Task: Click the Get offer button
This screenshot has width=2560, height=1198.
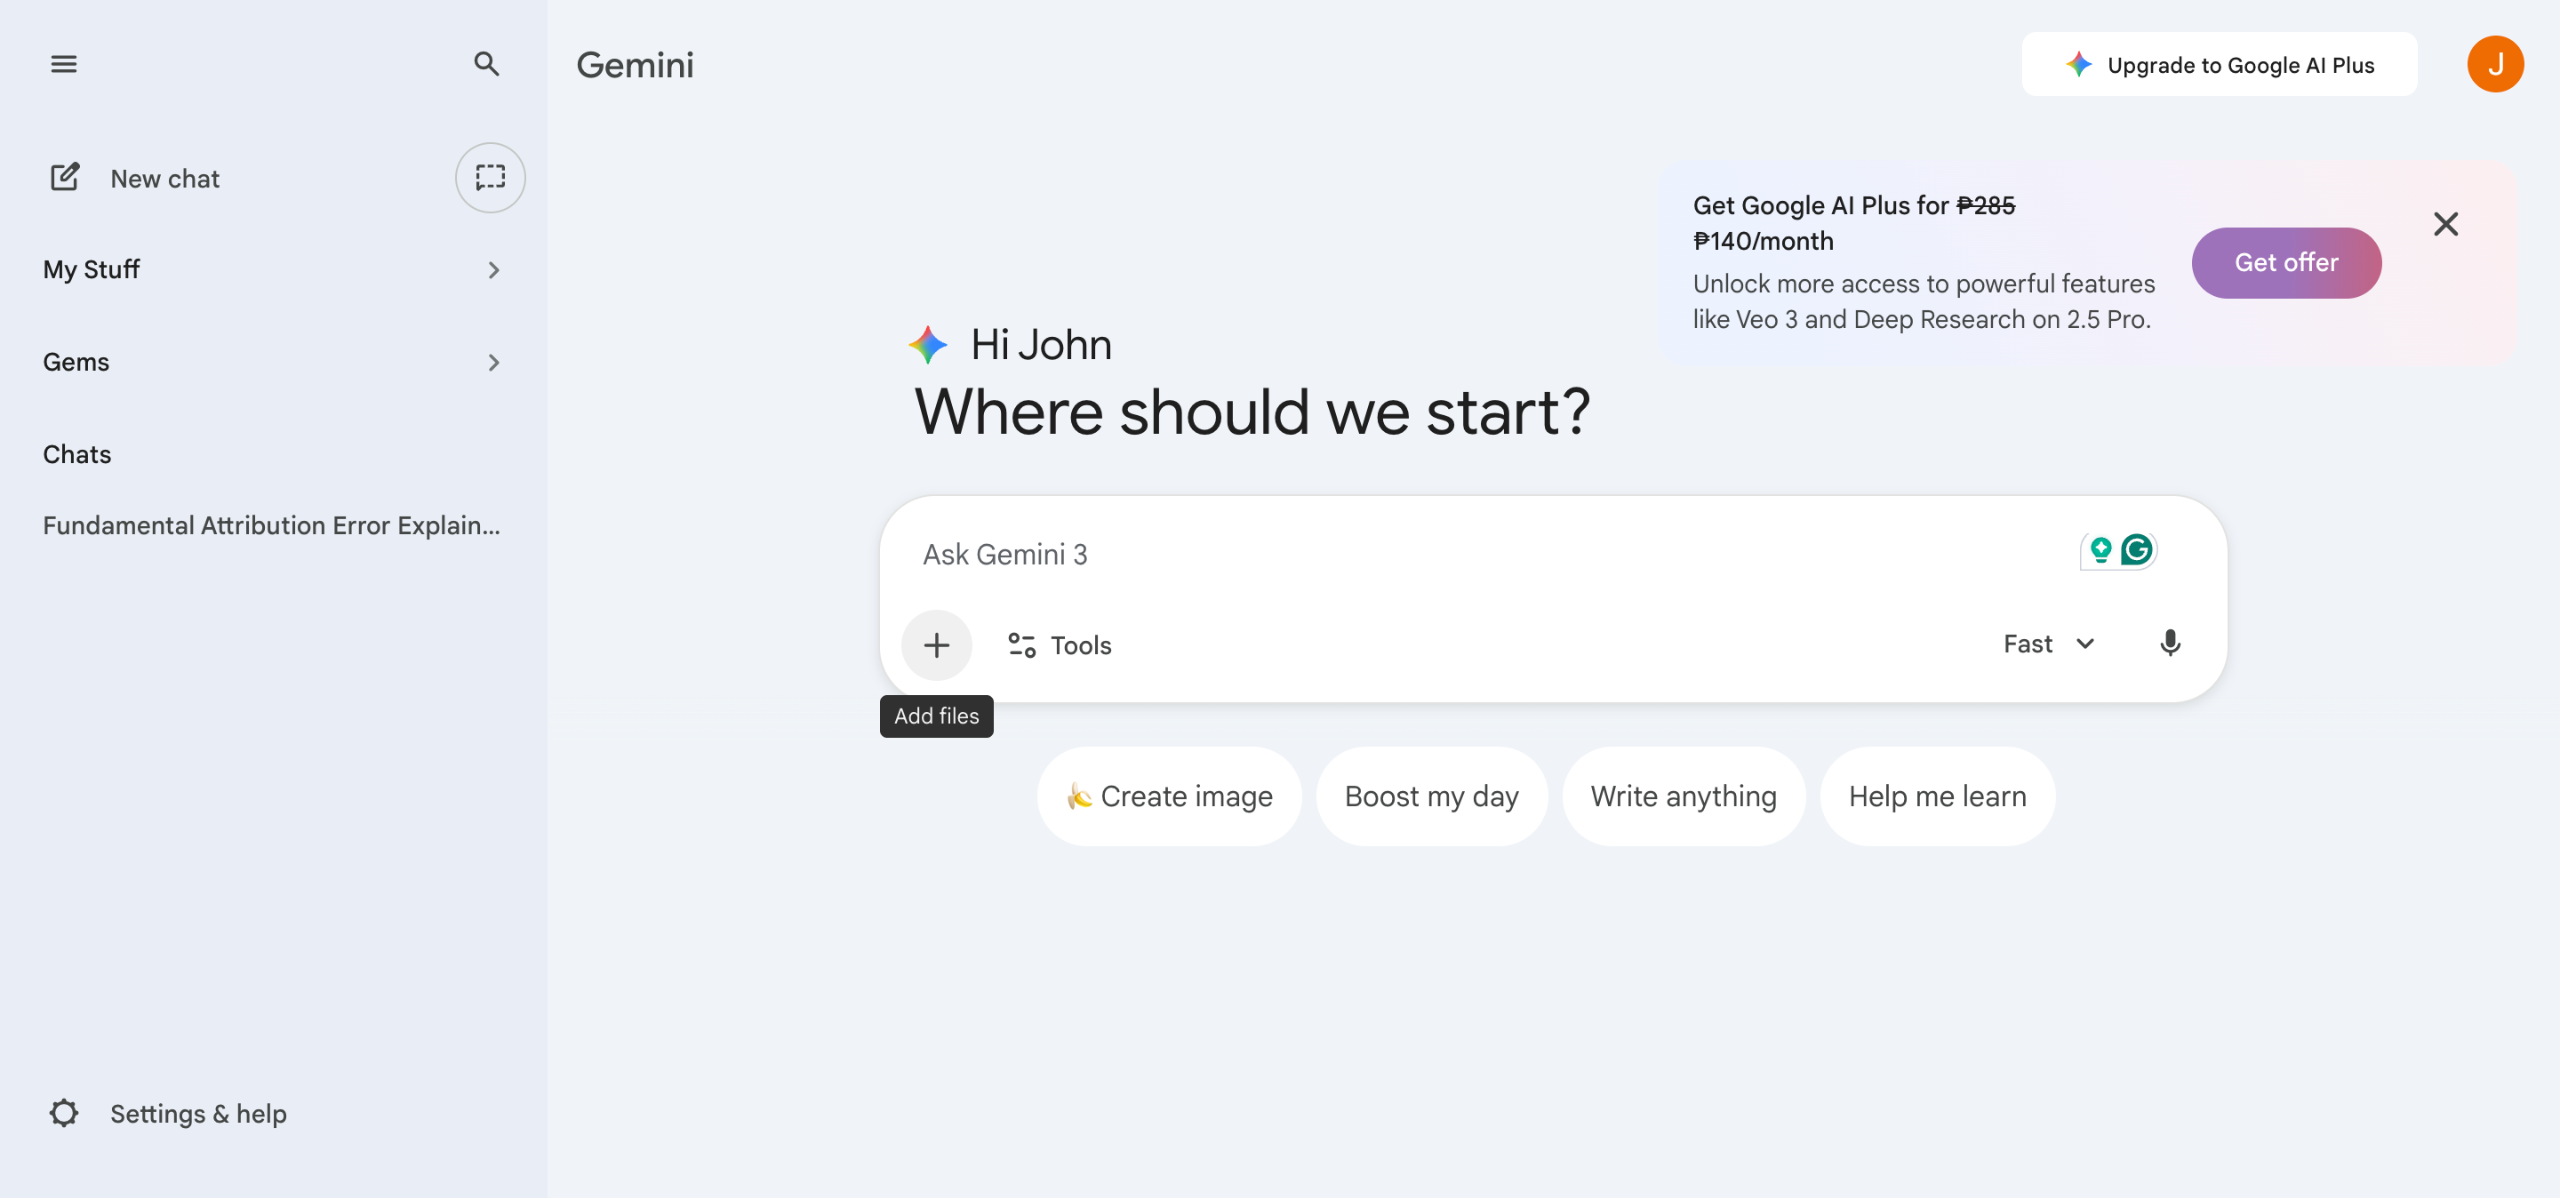Action: click(2286, 263)
